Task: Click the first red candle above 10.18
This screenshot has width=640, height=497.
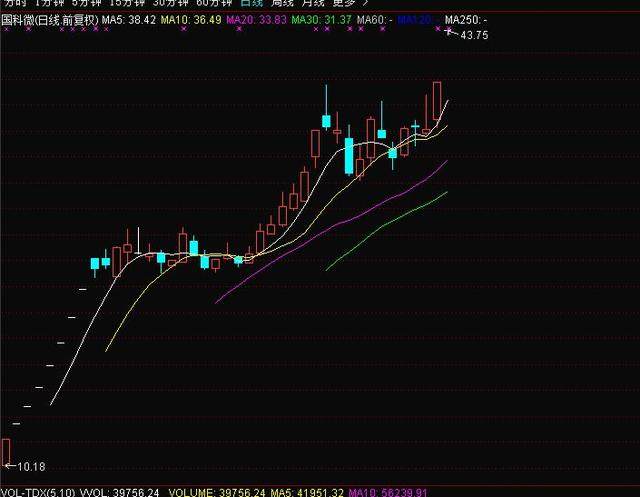Action: point(6,451)
